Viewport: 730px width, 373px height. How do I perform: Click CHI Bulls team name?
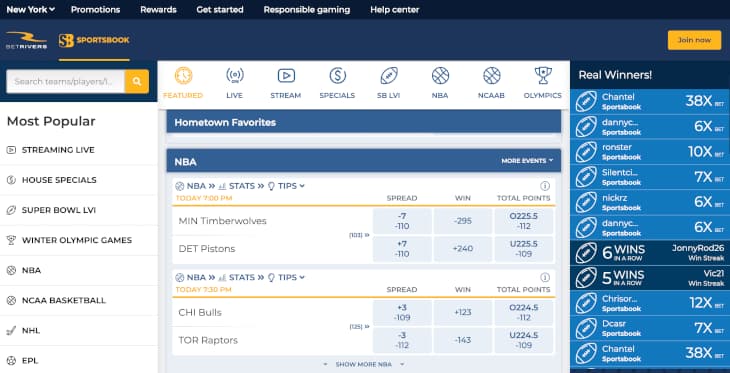tap(200, 312)
